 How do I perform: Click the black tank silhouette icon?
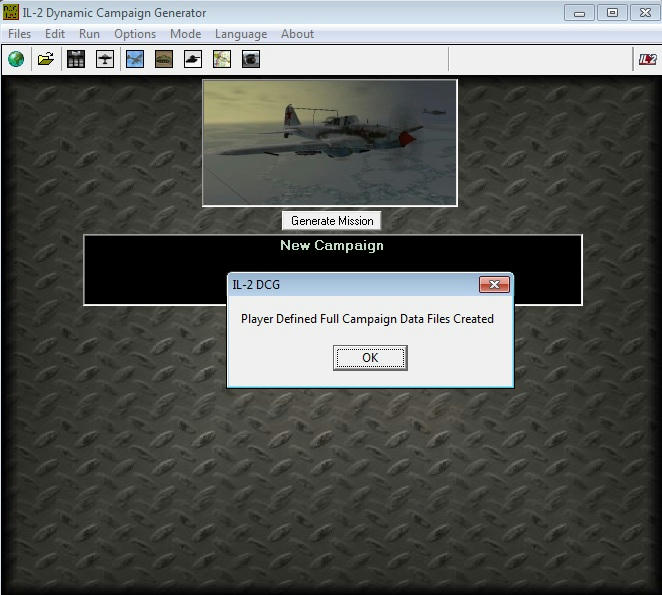(193, 59)
